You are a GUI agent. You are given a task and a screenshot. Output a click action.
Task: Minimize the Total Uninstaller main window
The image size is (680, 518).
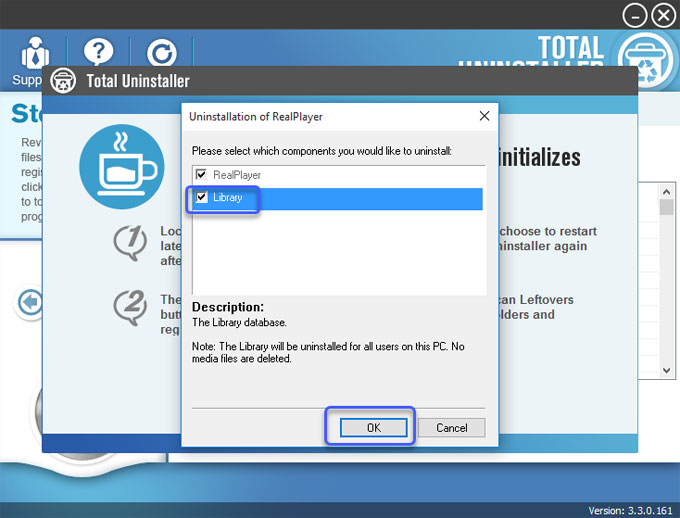(x=635, y=16)
